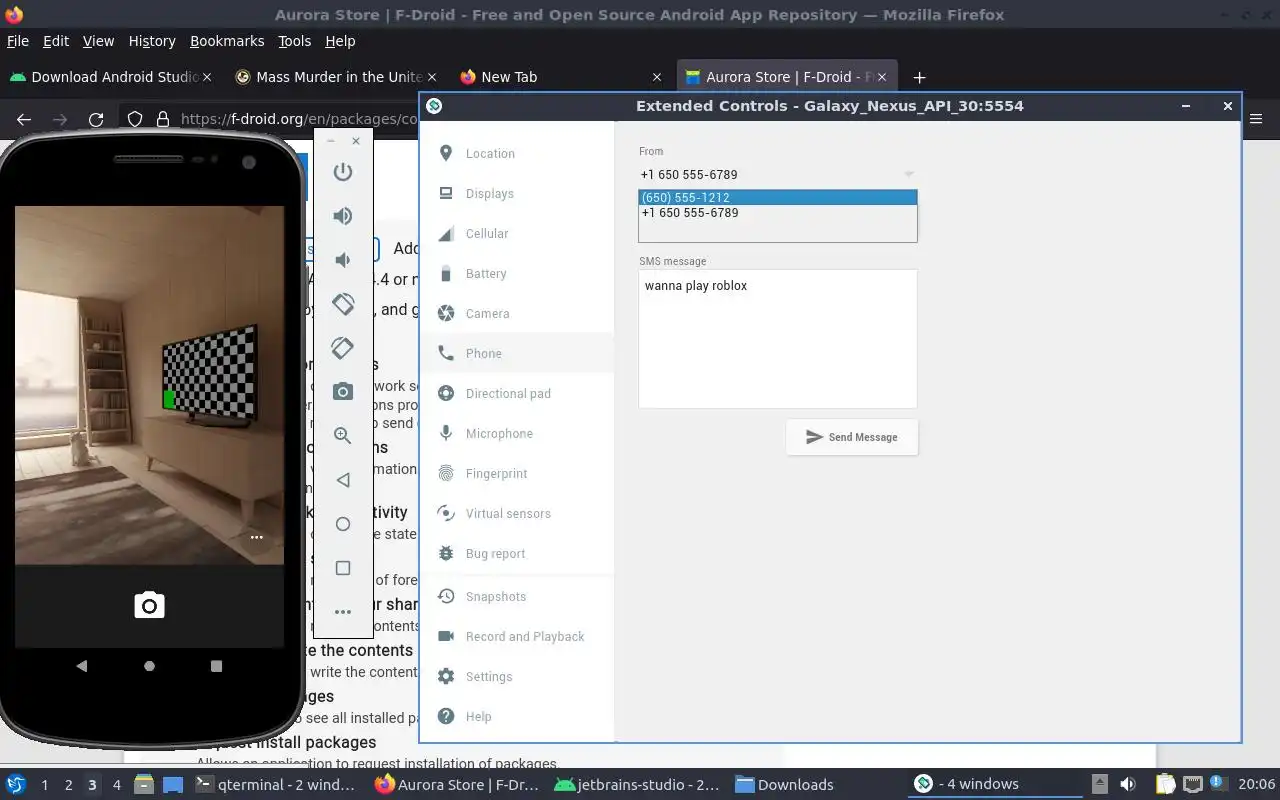Click the Firefox URL address bar
This screenshot has height=800, width=1280.
tap(298, 119)
